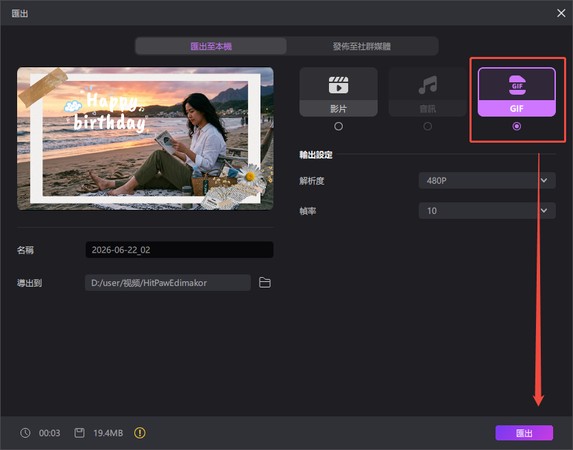This screenshot has height=450, width=573.
Task: Select the audio radio button
Action: click(x=427, y=126)
